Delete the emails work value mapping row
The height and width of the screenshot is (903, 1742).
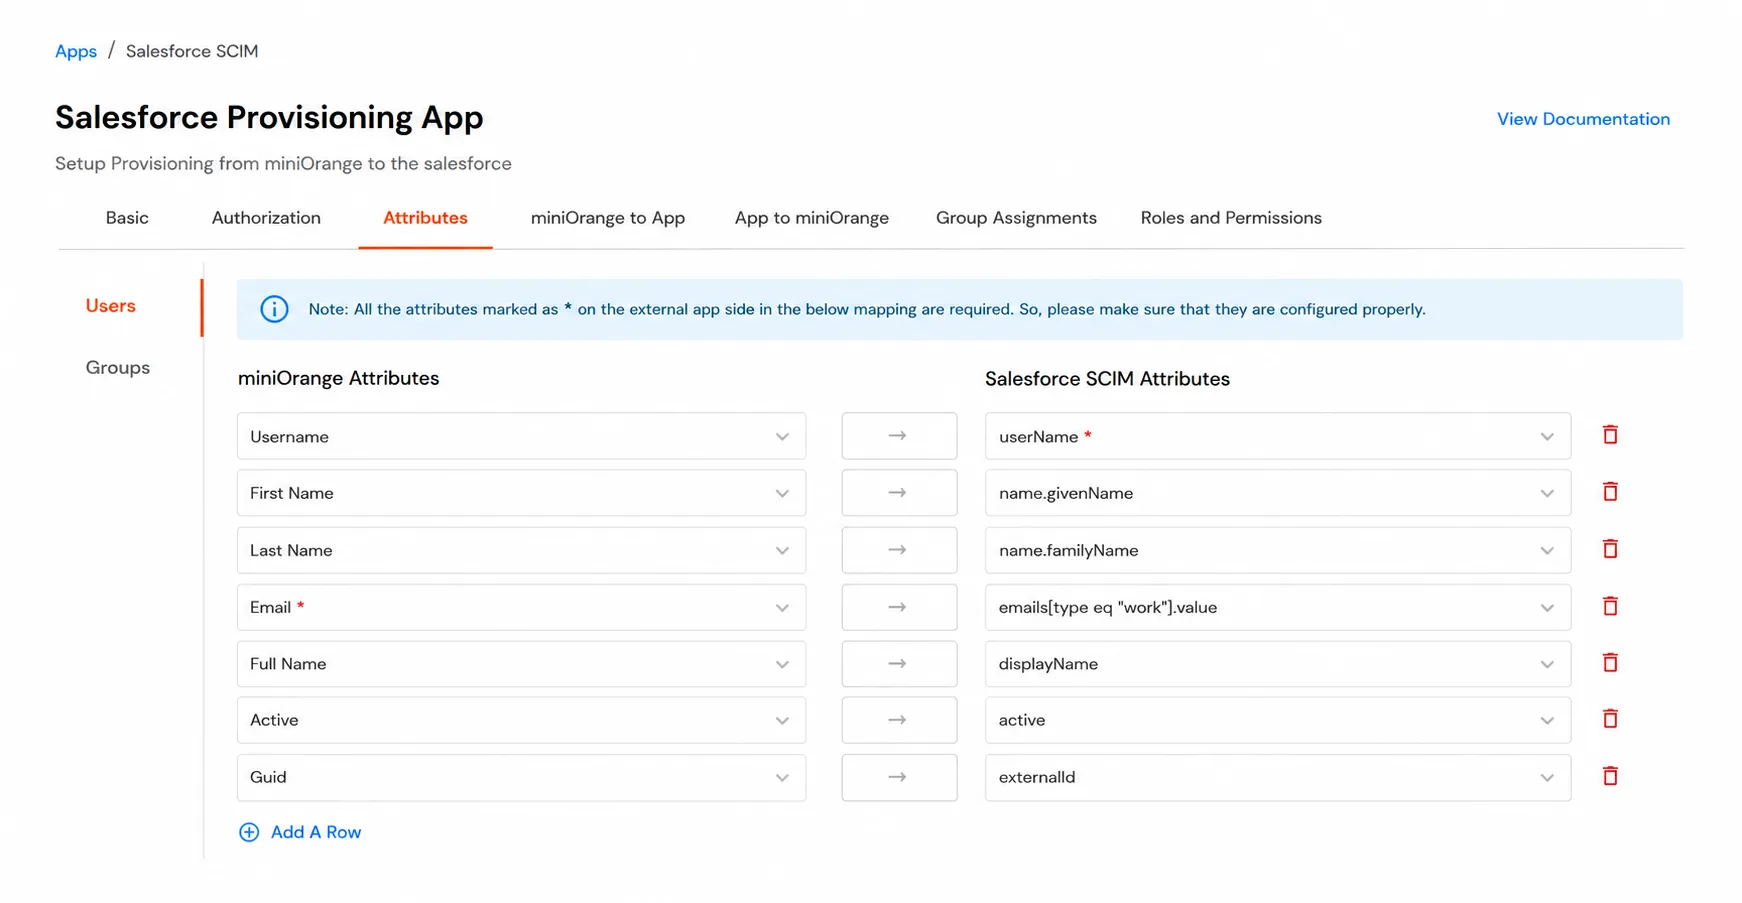click(x=1610, y=606)
